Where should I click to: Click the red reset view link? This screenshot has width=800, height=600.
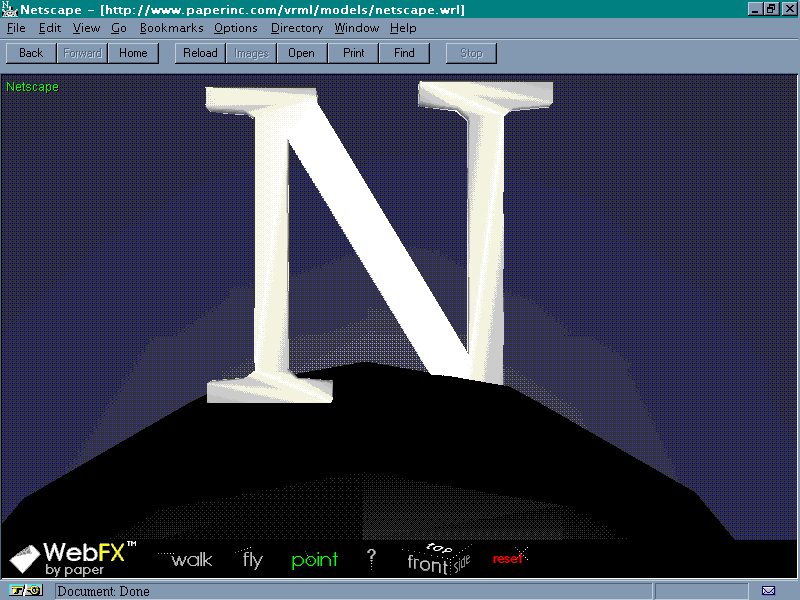tap(508, 559)
